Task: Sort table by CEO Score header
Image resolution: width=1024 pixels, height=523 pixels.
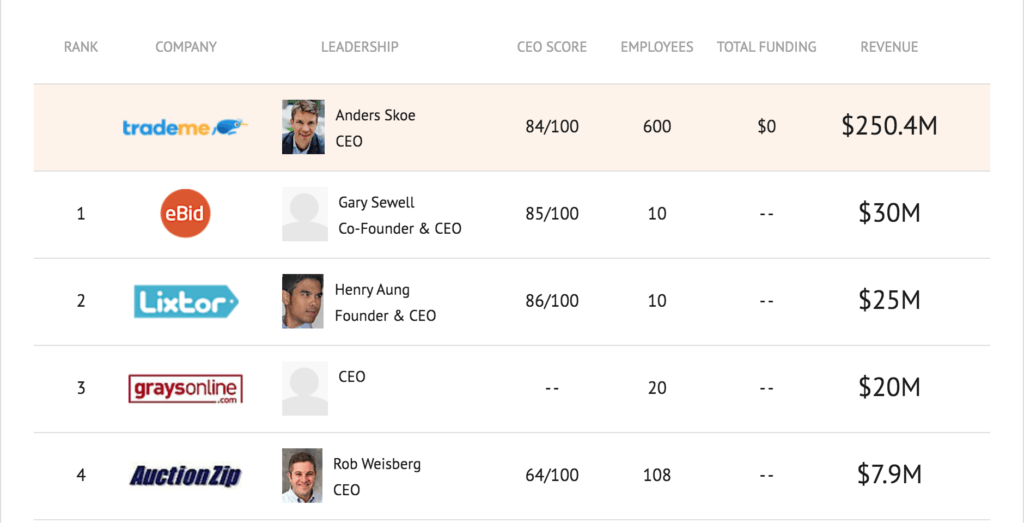Action: pyautogui.click(x=552, y=47)
